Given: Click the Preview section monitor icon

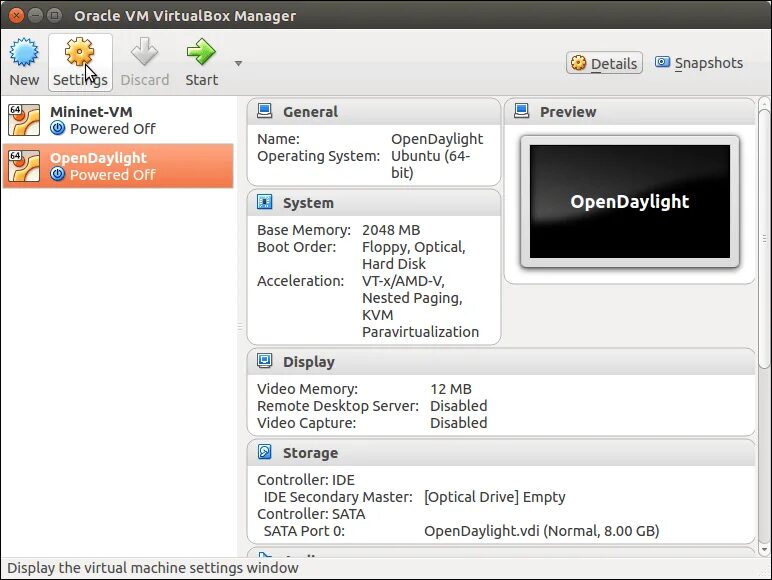Looking at the screenshot, I should [521, 111].
